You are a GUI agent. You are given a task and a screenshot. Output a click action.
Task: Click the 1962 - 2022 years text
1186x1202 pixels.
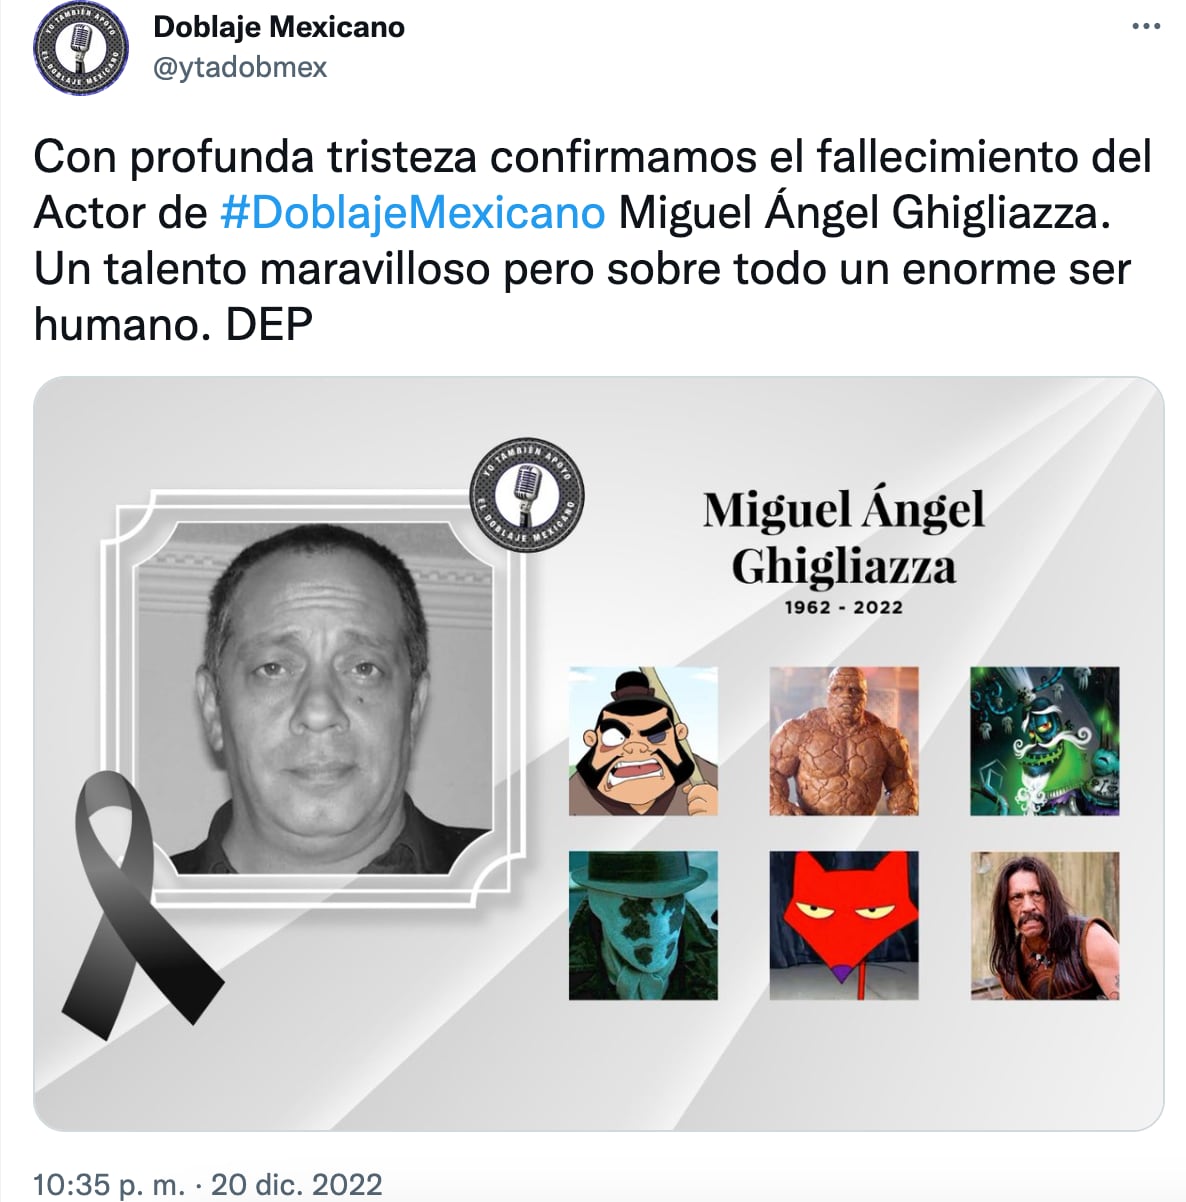point(844,607)
